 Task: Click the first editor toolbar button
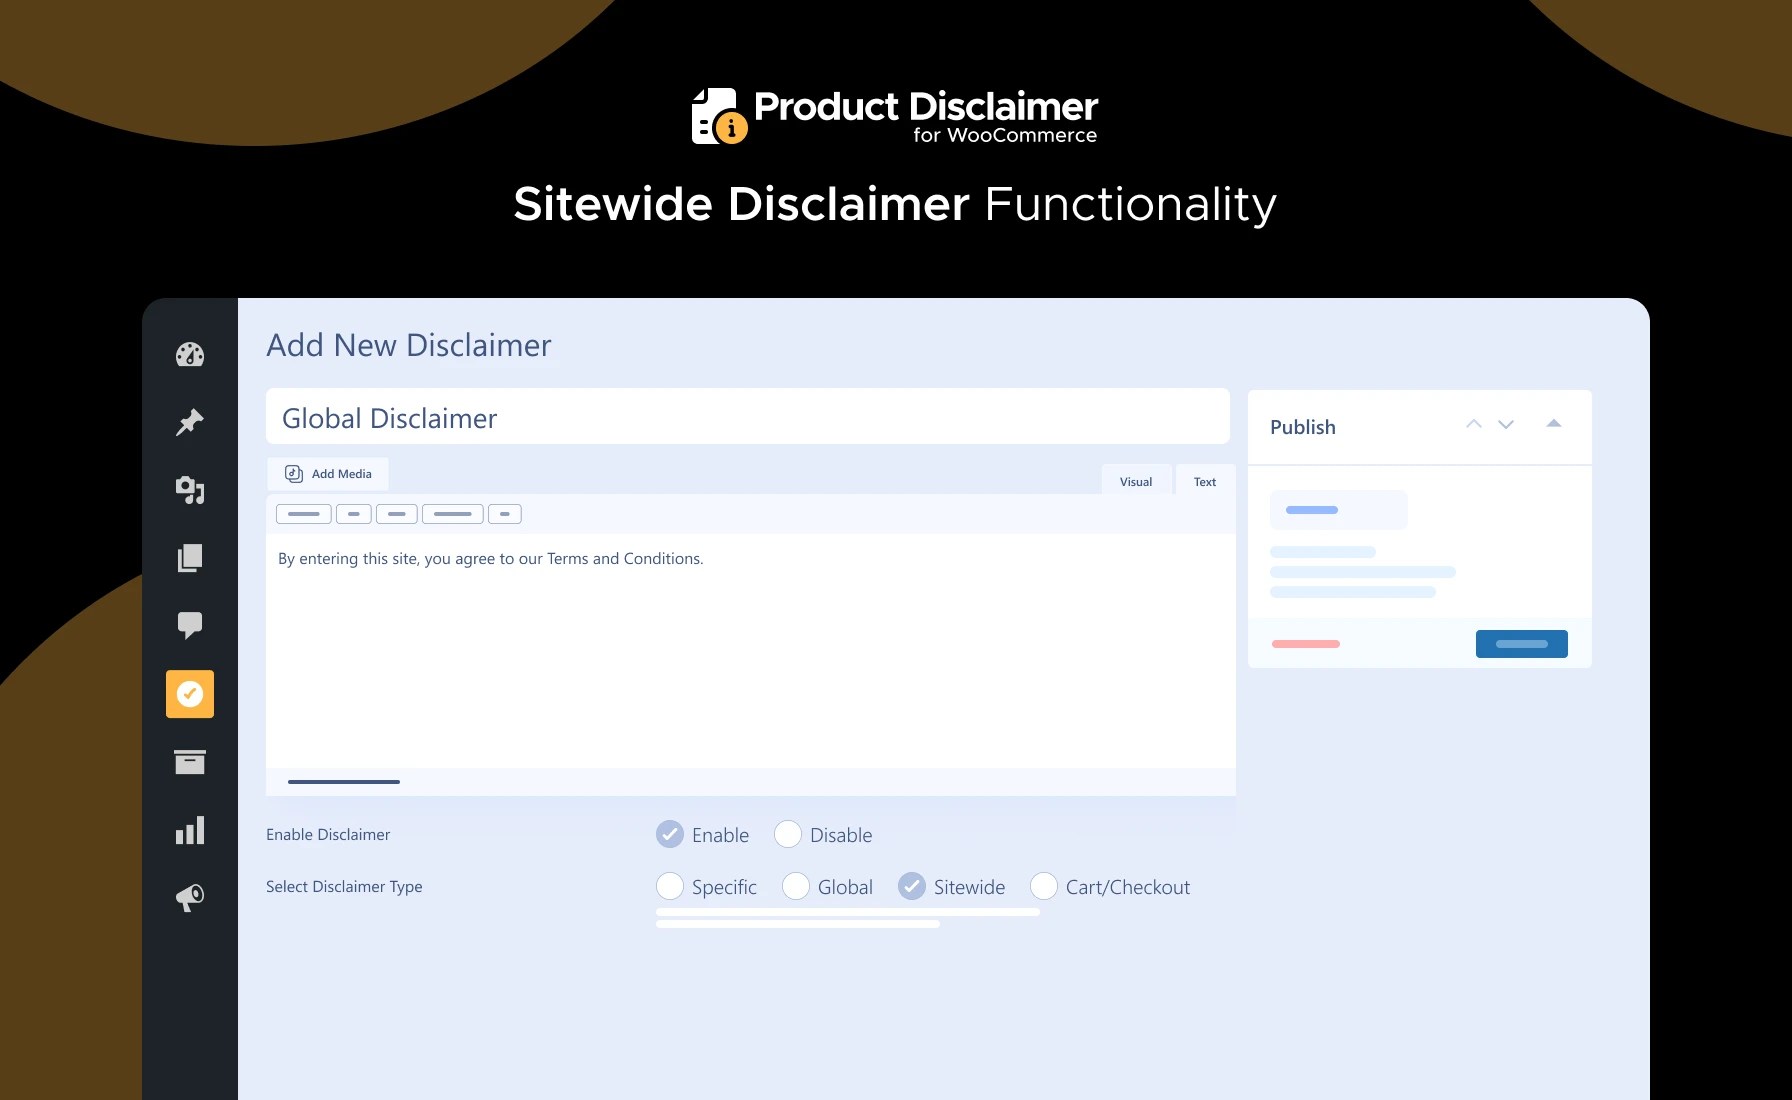click(x=304, y=514)
